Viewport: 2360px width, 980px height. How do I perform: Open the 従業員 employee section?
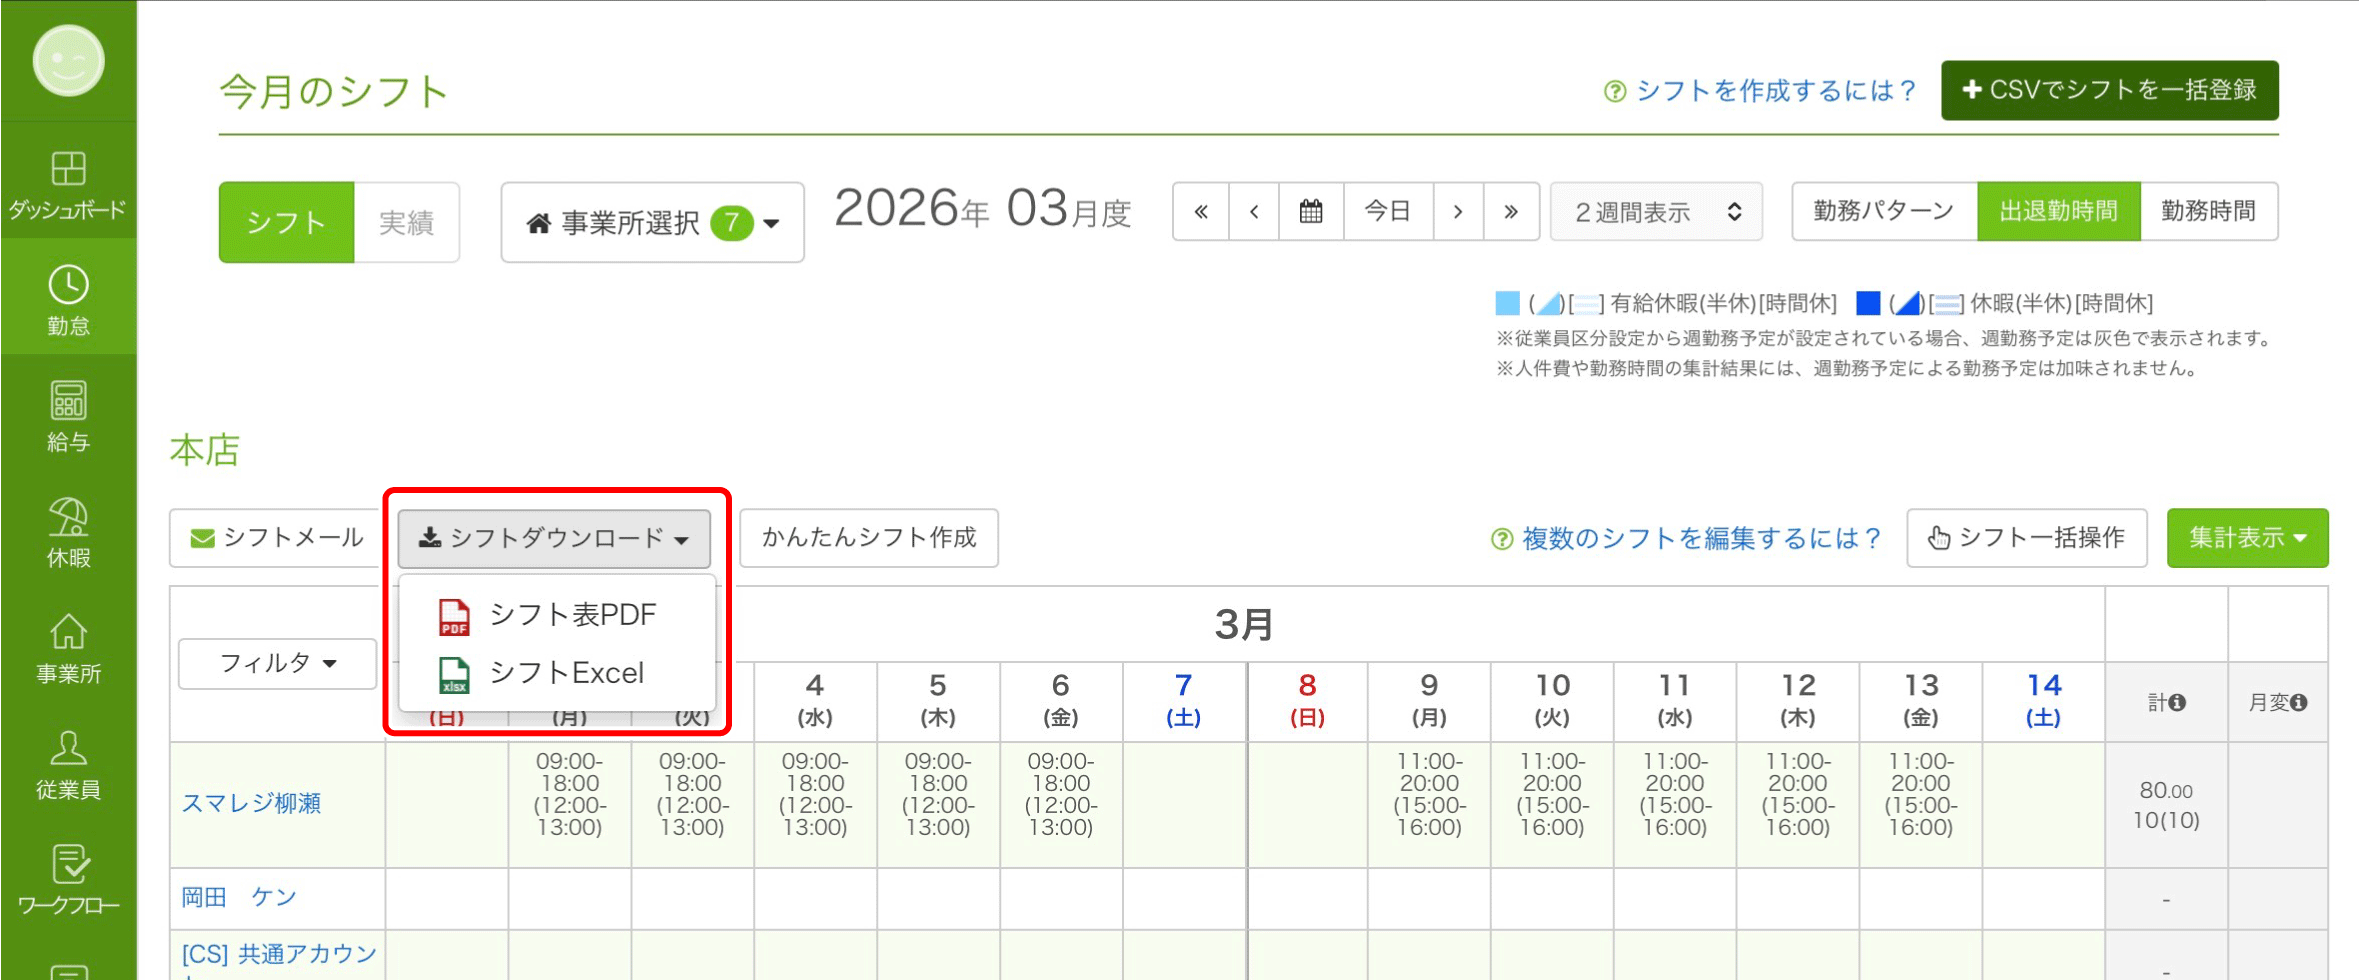pos(68,764)
